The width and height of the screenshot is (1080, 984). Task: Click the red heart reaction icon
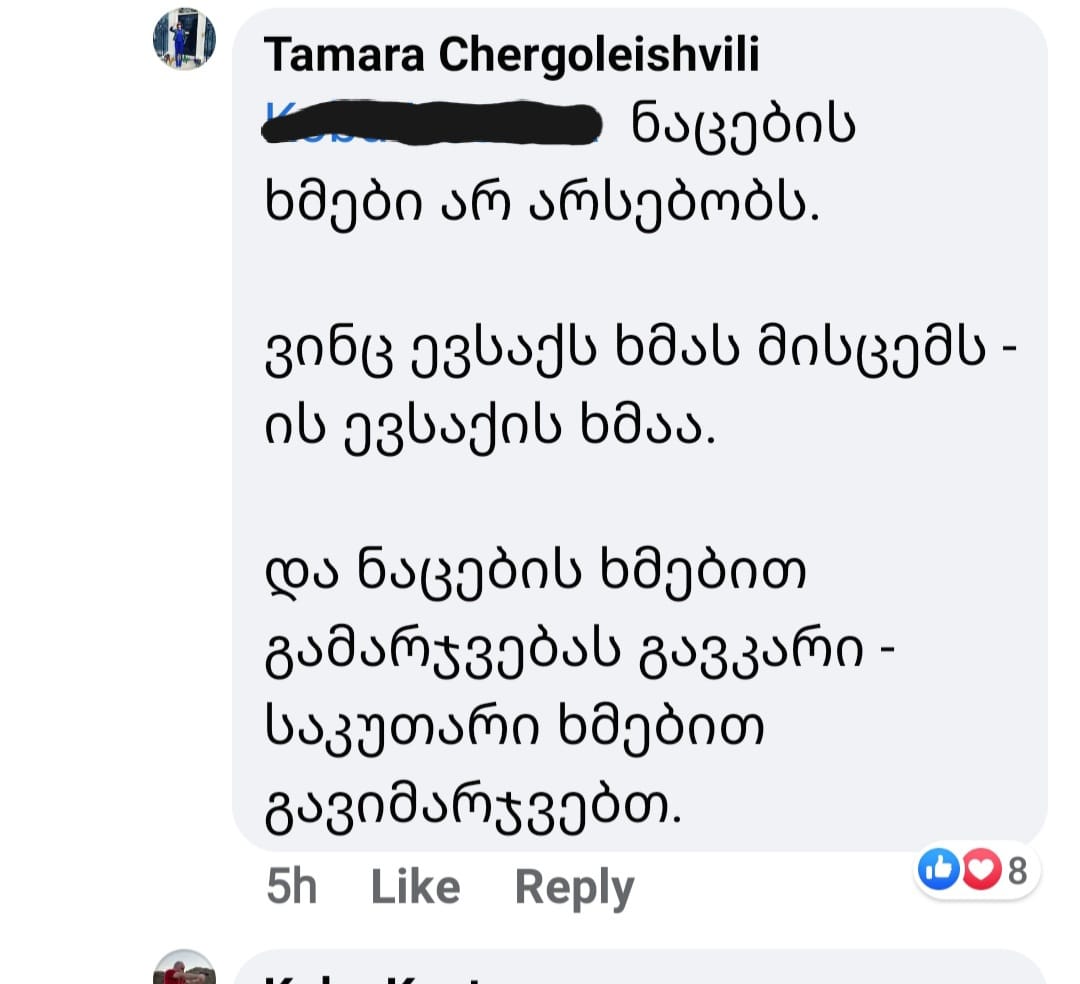coord(983,871)
